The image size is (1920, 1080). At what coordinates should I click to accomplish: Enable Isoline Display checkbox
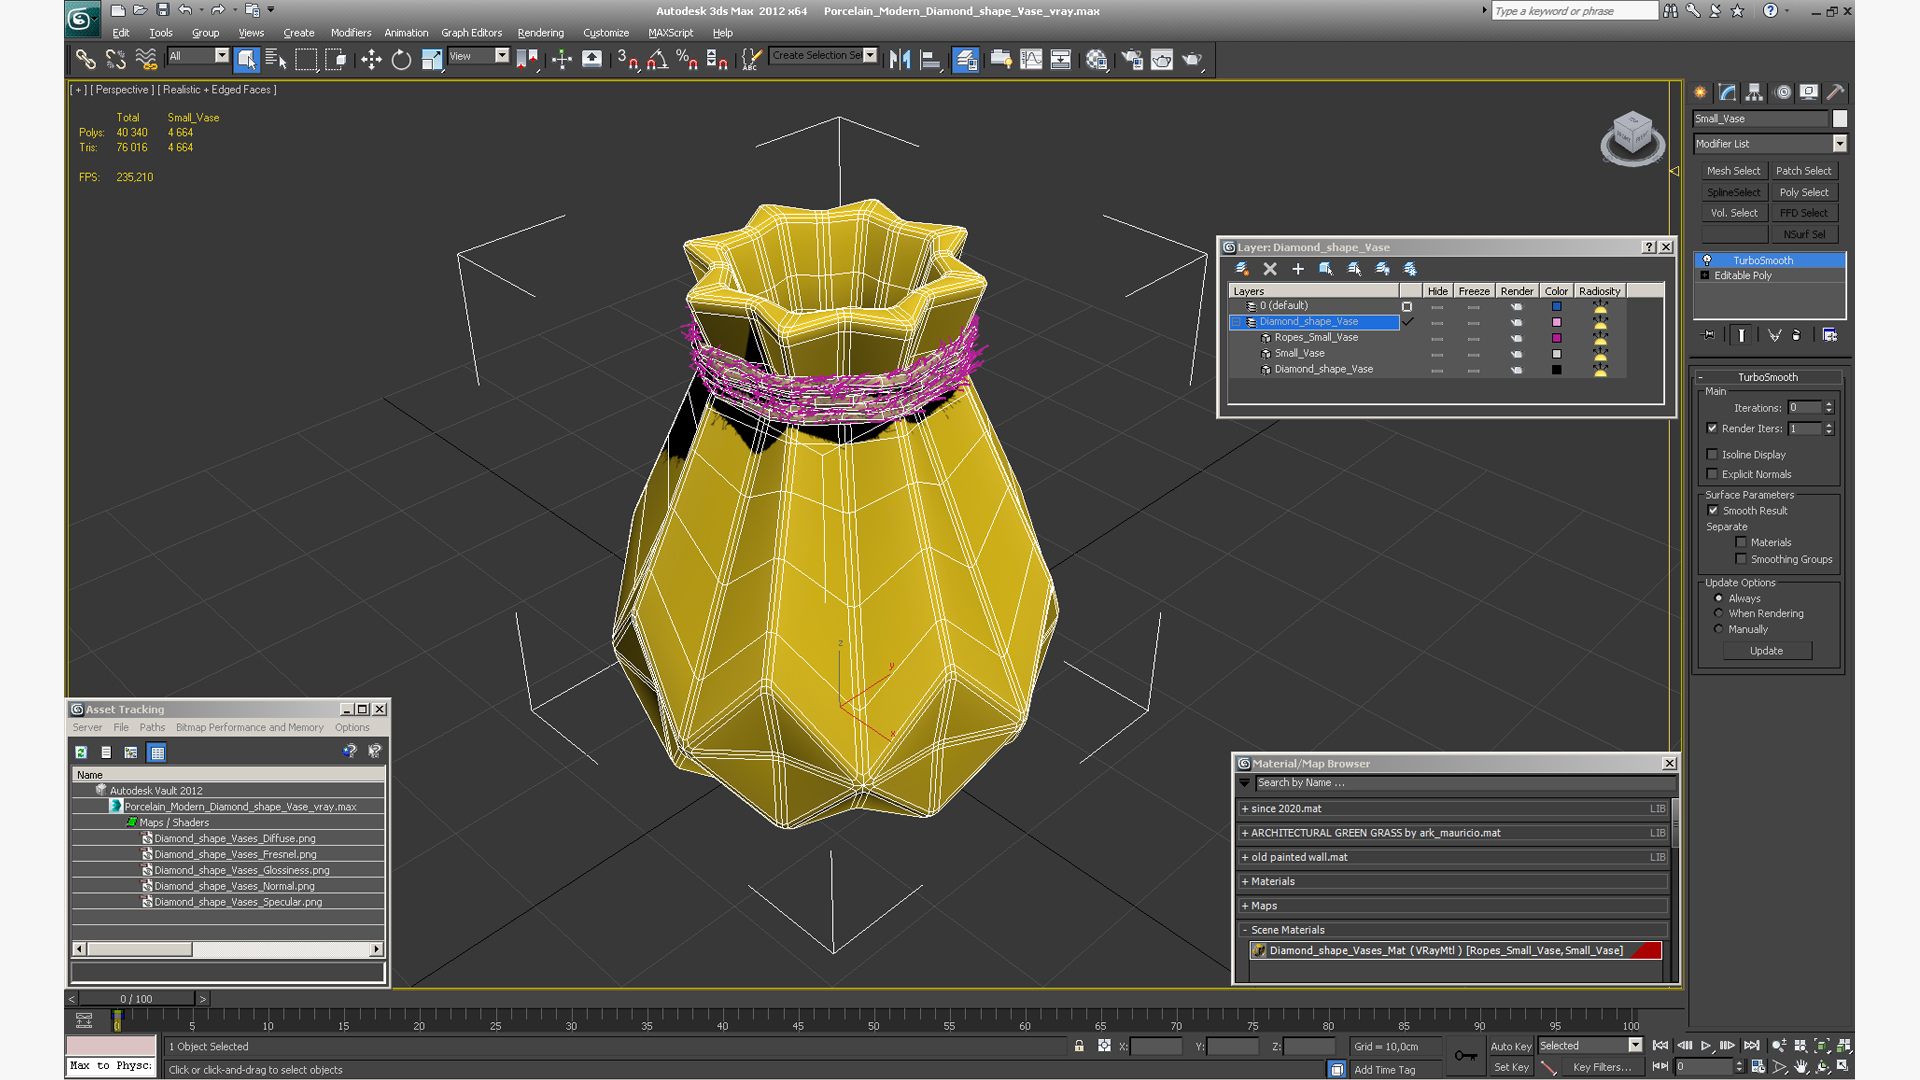(1713, 454)
